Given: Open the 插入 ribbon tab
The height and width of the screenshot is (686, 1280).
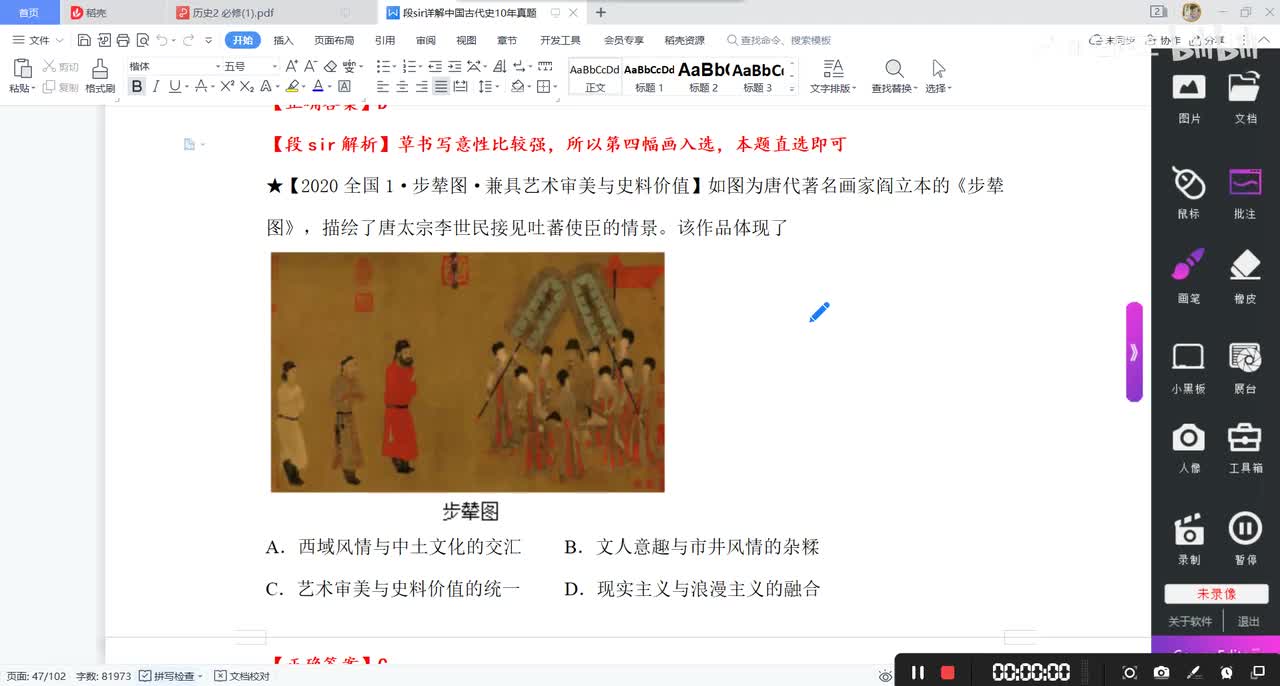Looking at the screenshot, I should click(283, 41).
